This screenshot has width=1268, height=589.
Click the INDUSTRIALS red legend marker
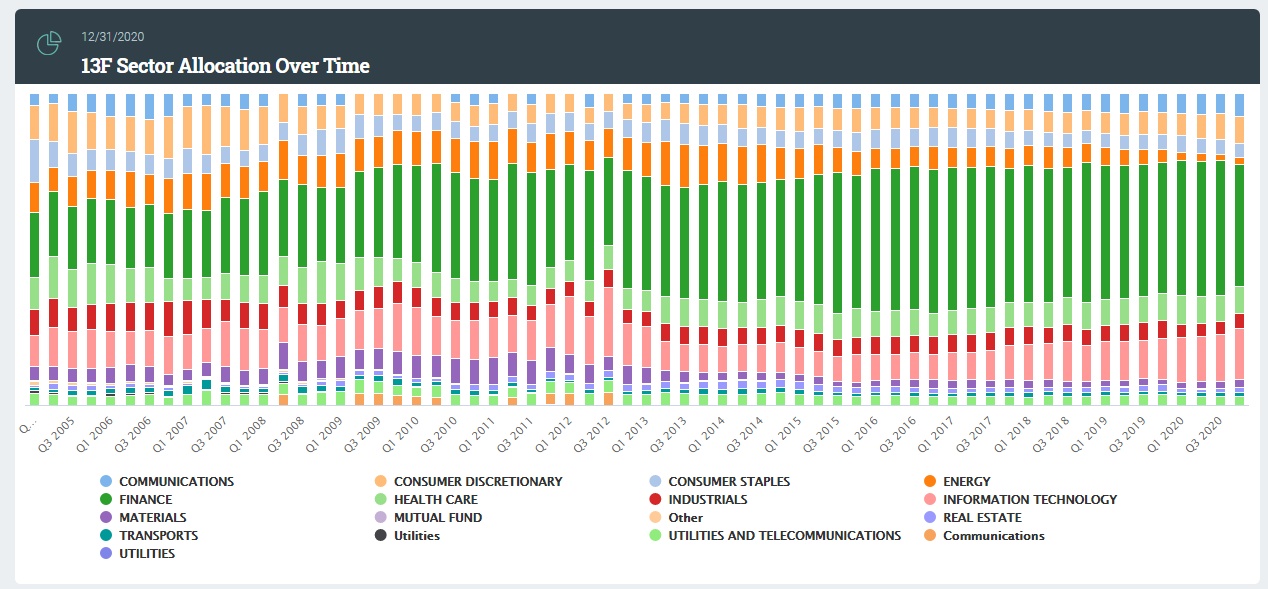coord(655,500)
